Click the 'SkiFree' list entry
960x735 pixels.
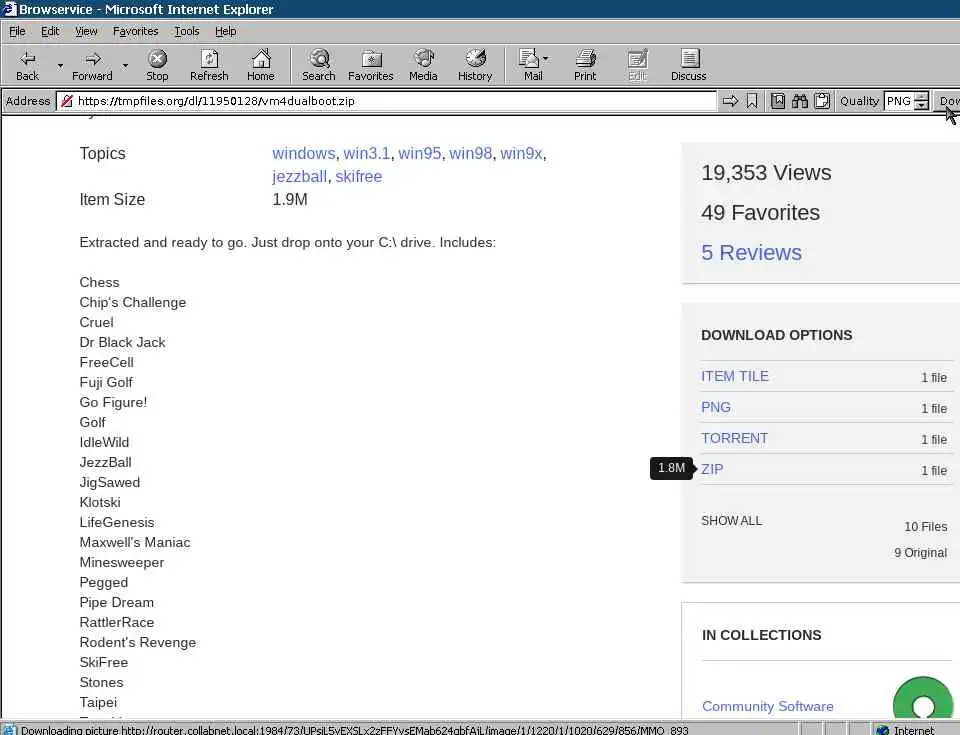click(103, 662)
